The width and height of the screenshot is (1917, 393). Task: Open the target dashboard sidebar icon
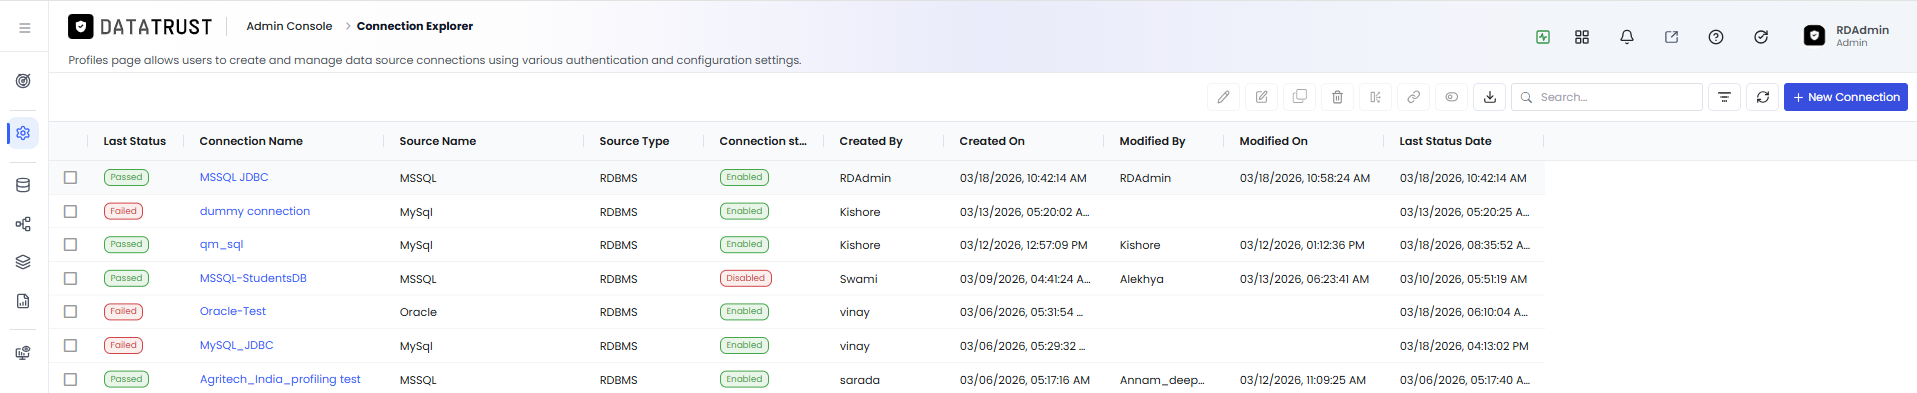23,81
